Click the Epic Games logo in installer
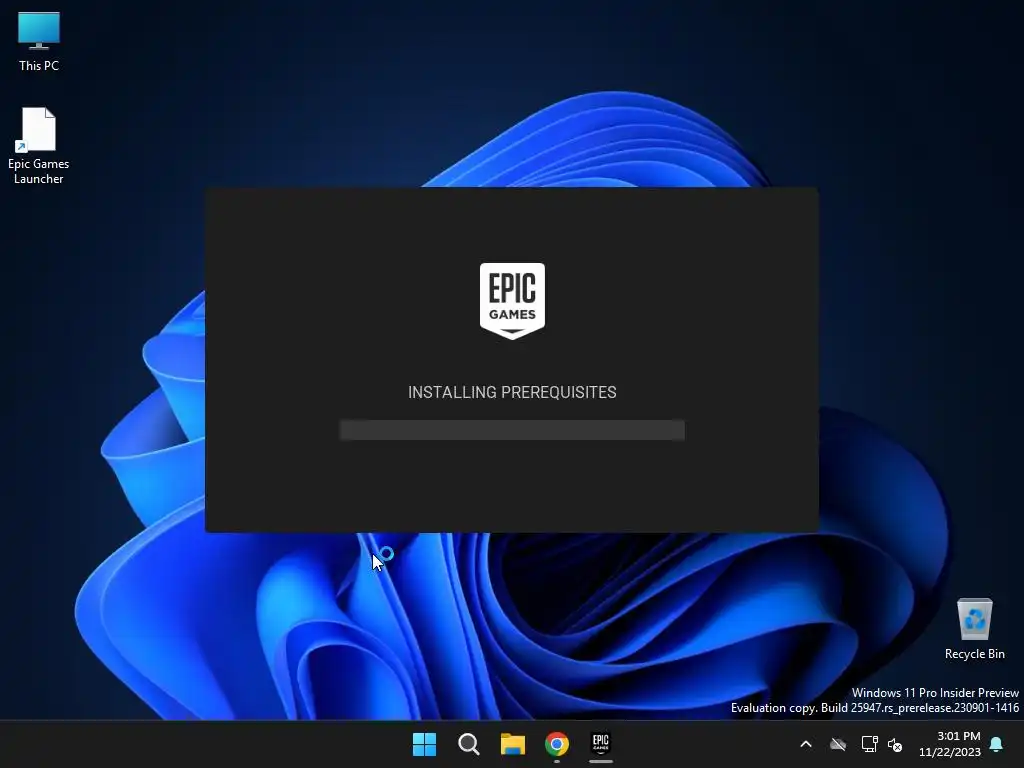The width and height of the screenshot is (1024, 768). click(x=513, y=301)
